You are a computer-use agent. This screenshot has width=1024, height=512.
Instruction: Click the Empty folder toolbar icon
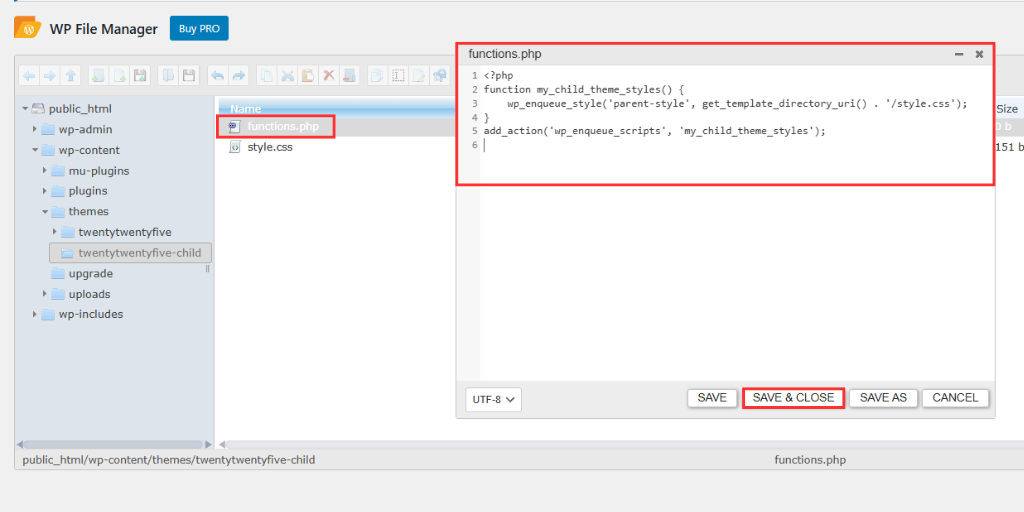(x=349, y=76)
